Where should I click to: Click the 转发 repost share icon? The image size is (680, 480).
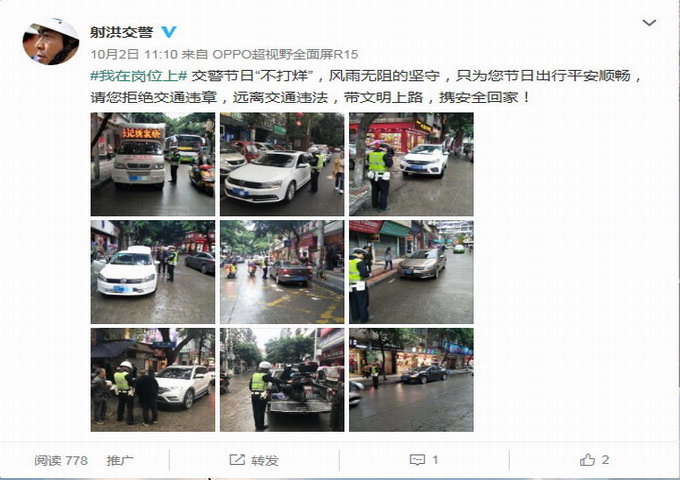click(237, 460)
